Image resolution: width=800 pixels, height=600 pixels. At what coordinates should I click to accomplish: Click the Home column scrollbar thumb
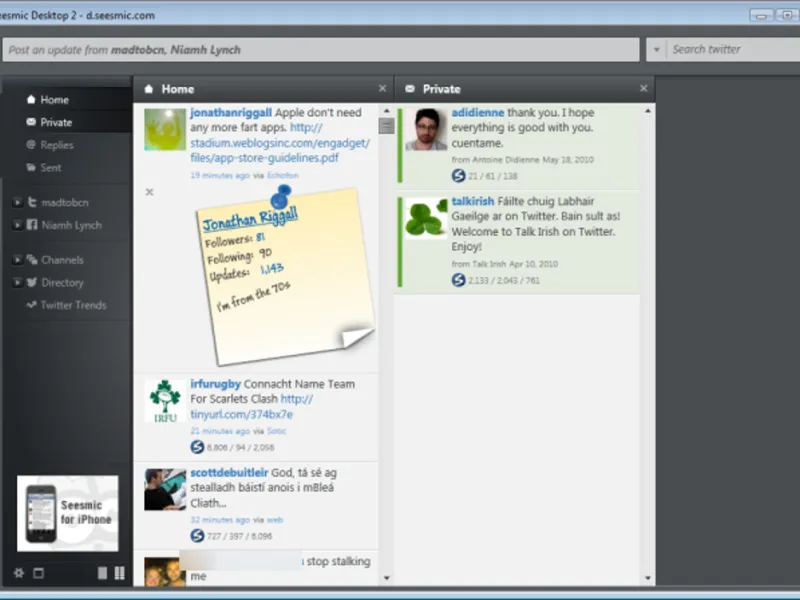click(386, 126)
